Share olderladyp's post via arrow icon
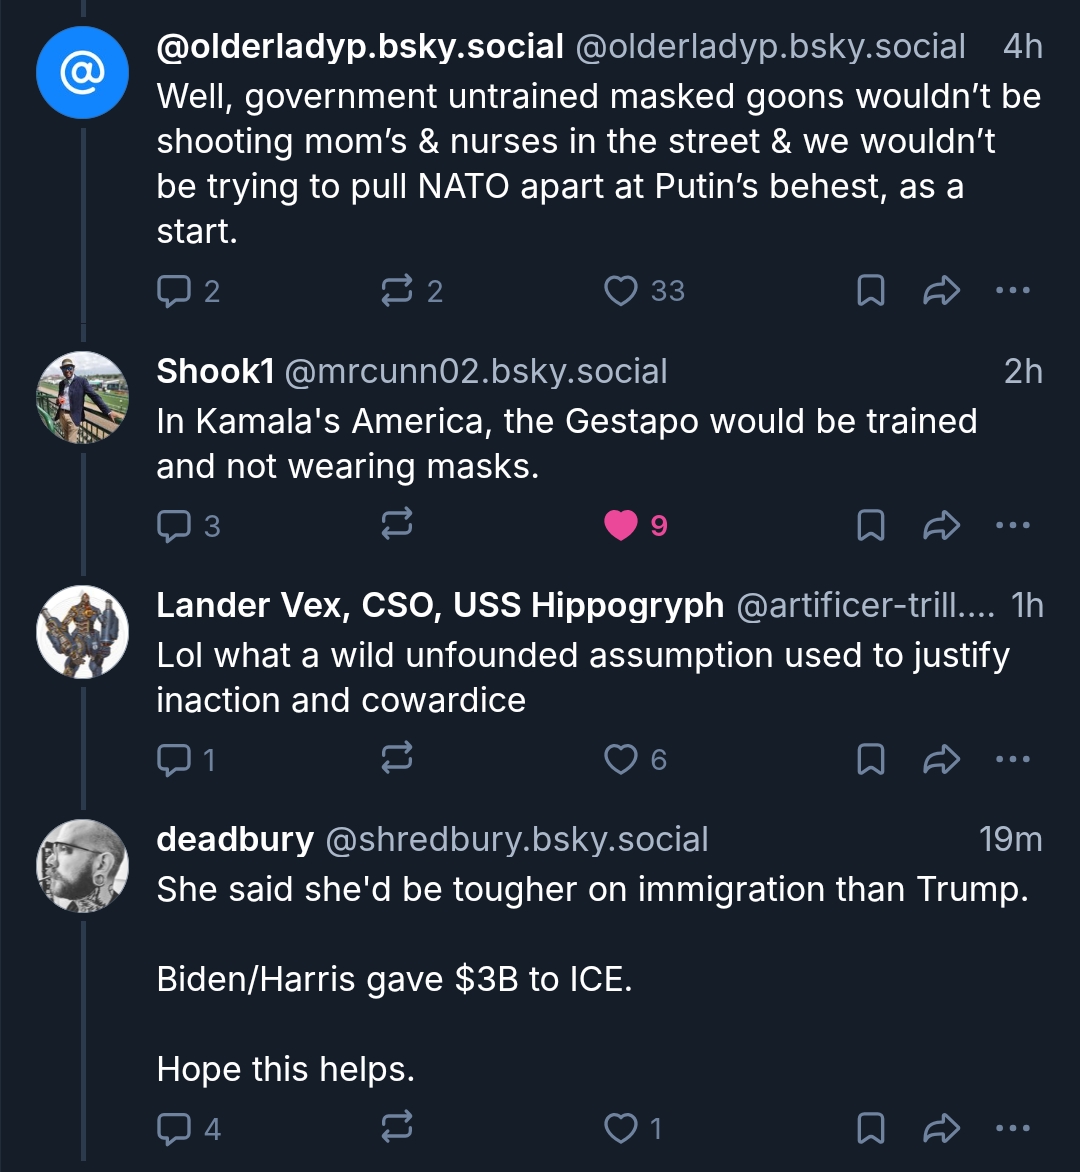Viewport: 1080px width, 1172px height. coord(941,291)
